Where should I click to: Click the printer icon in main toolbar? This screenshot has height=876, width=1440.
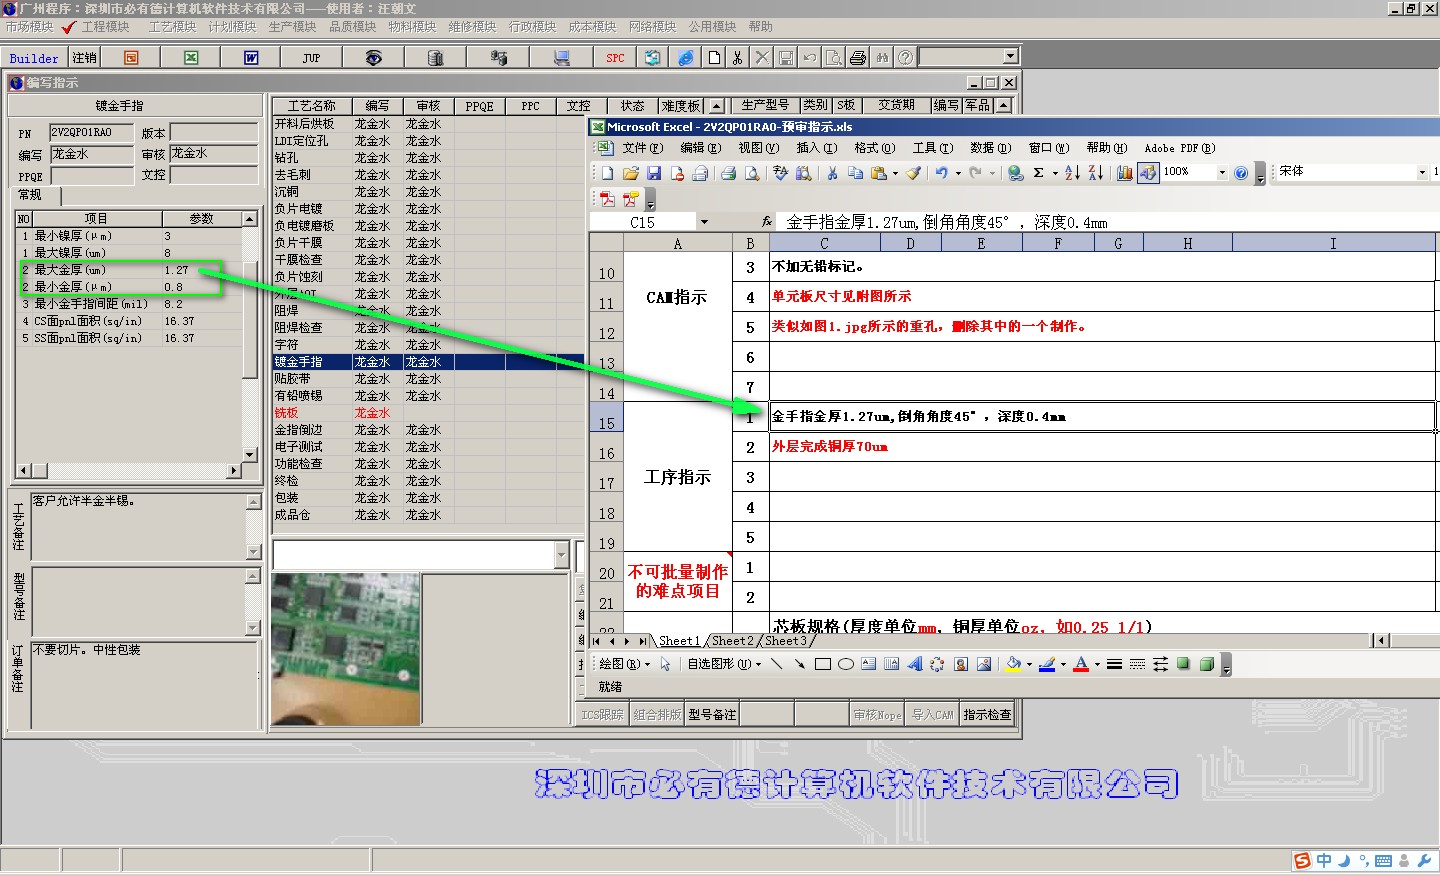858,58
